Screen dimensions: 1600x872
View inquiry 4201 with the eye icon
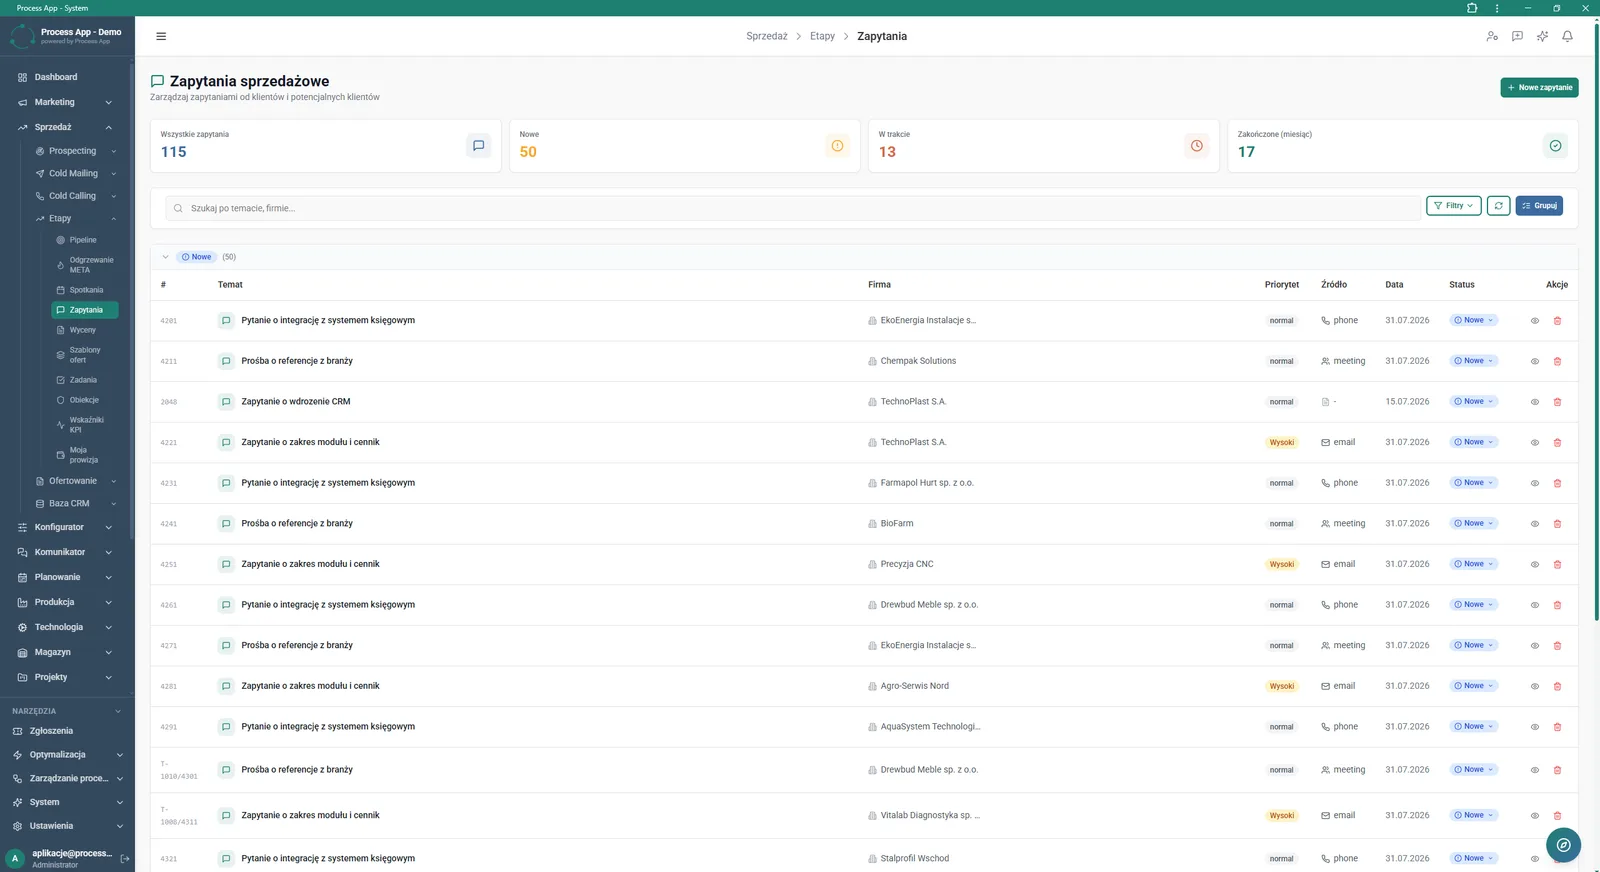coord(1535,321)
